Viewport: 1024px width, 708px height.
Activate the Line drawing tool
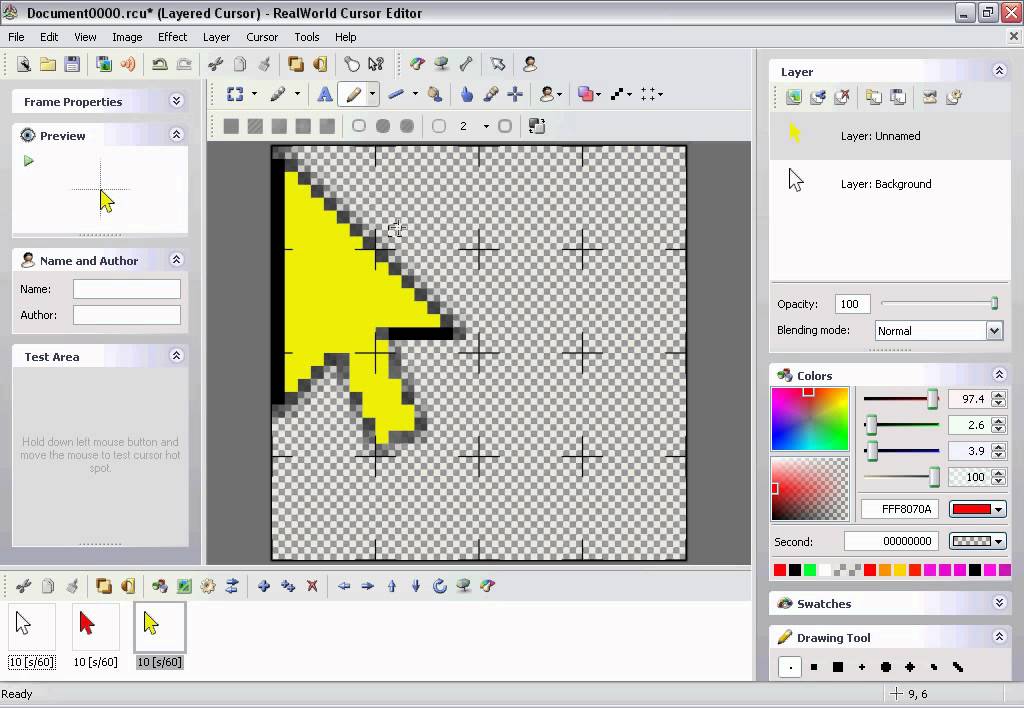(x=397, y=94)
